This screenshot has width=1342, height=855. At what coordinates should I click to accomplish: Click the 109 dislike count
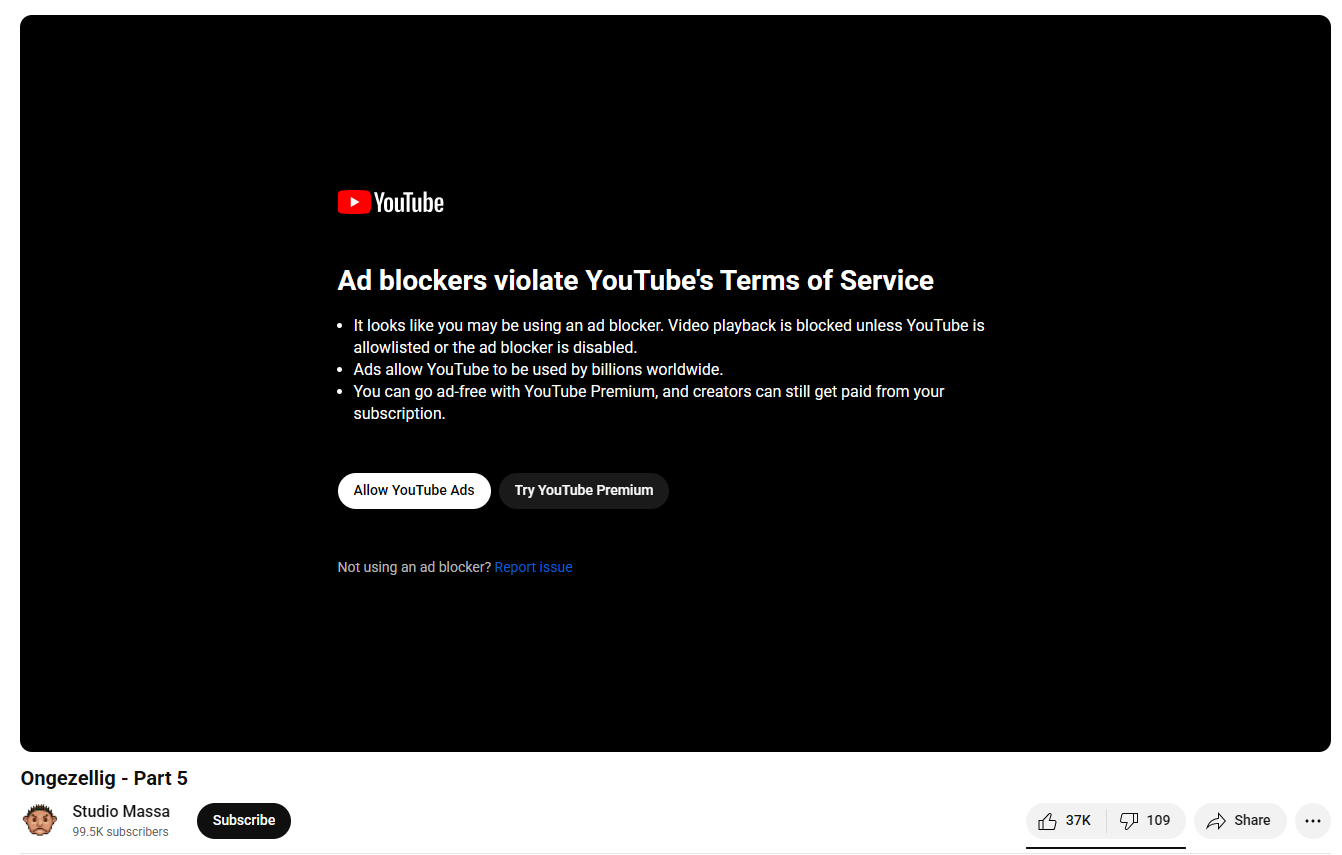tap(1158, 821)
